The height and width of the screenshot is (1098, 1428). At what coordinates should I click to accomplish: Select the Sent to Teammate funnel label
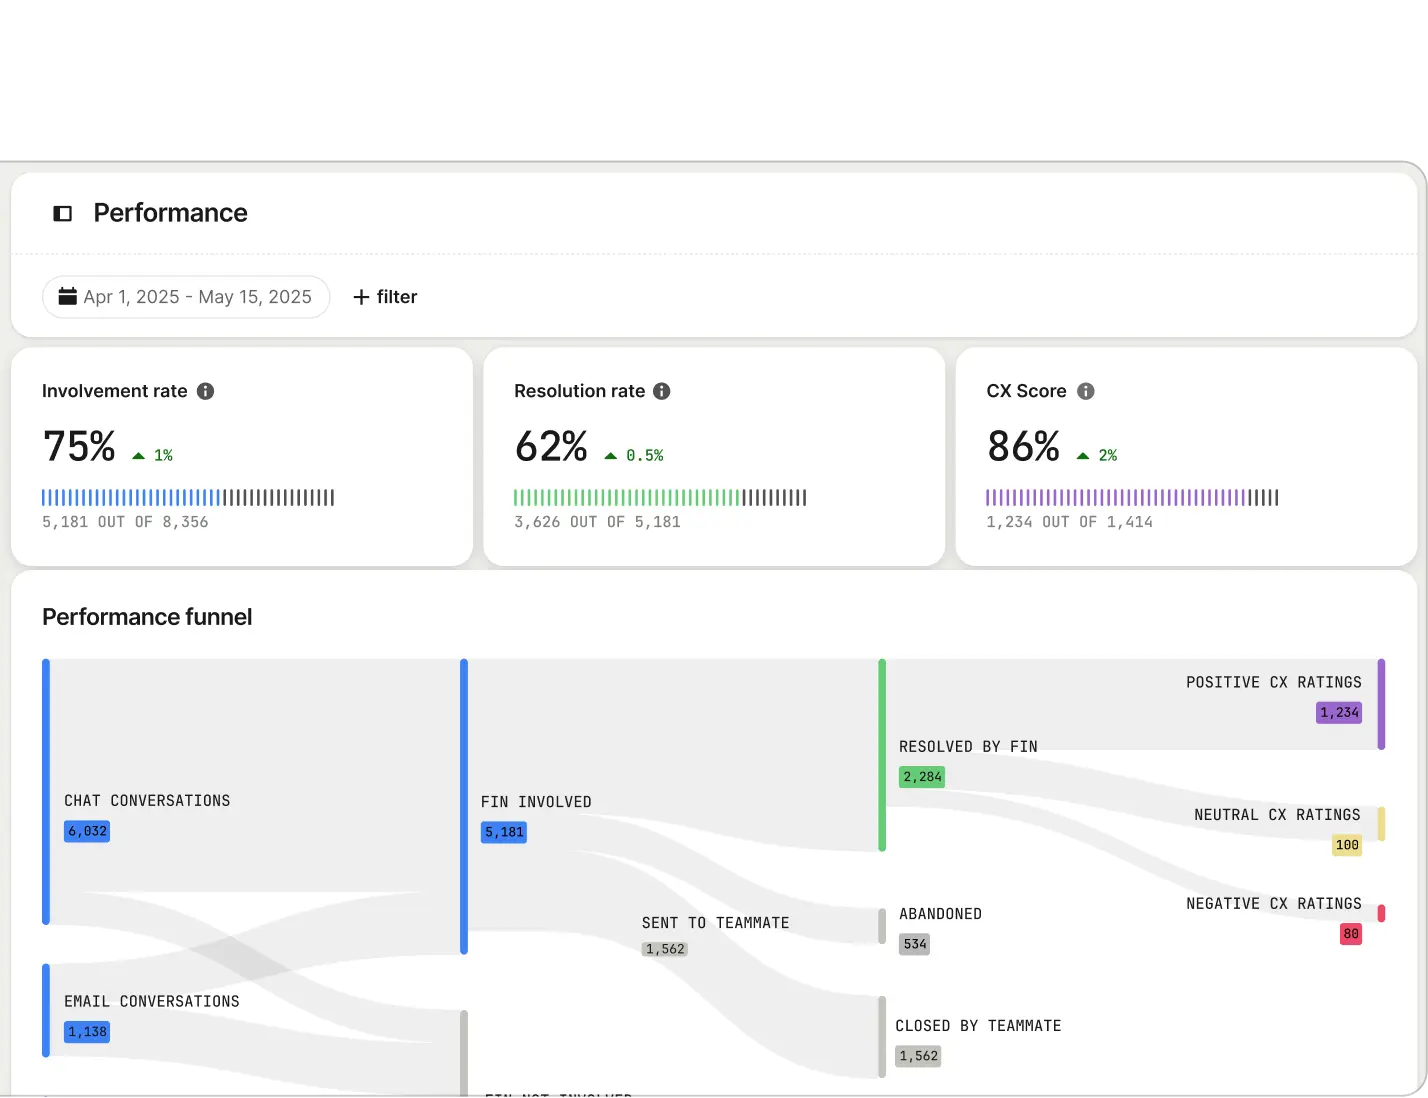[715, 923]
